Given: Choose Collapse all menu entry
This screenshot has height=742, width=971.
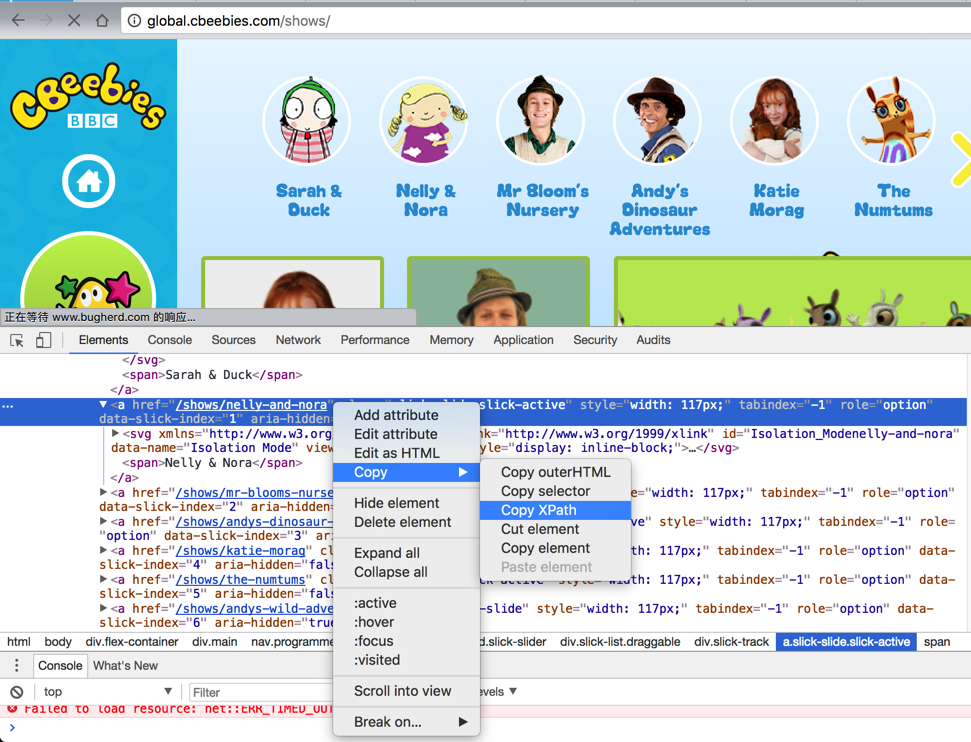Looking at the screenshot, I should pos(406,572).
